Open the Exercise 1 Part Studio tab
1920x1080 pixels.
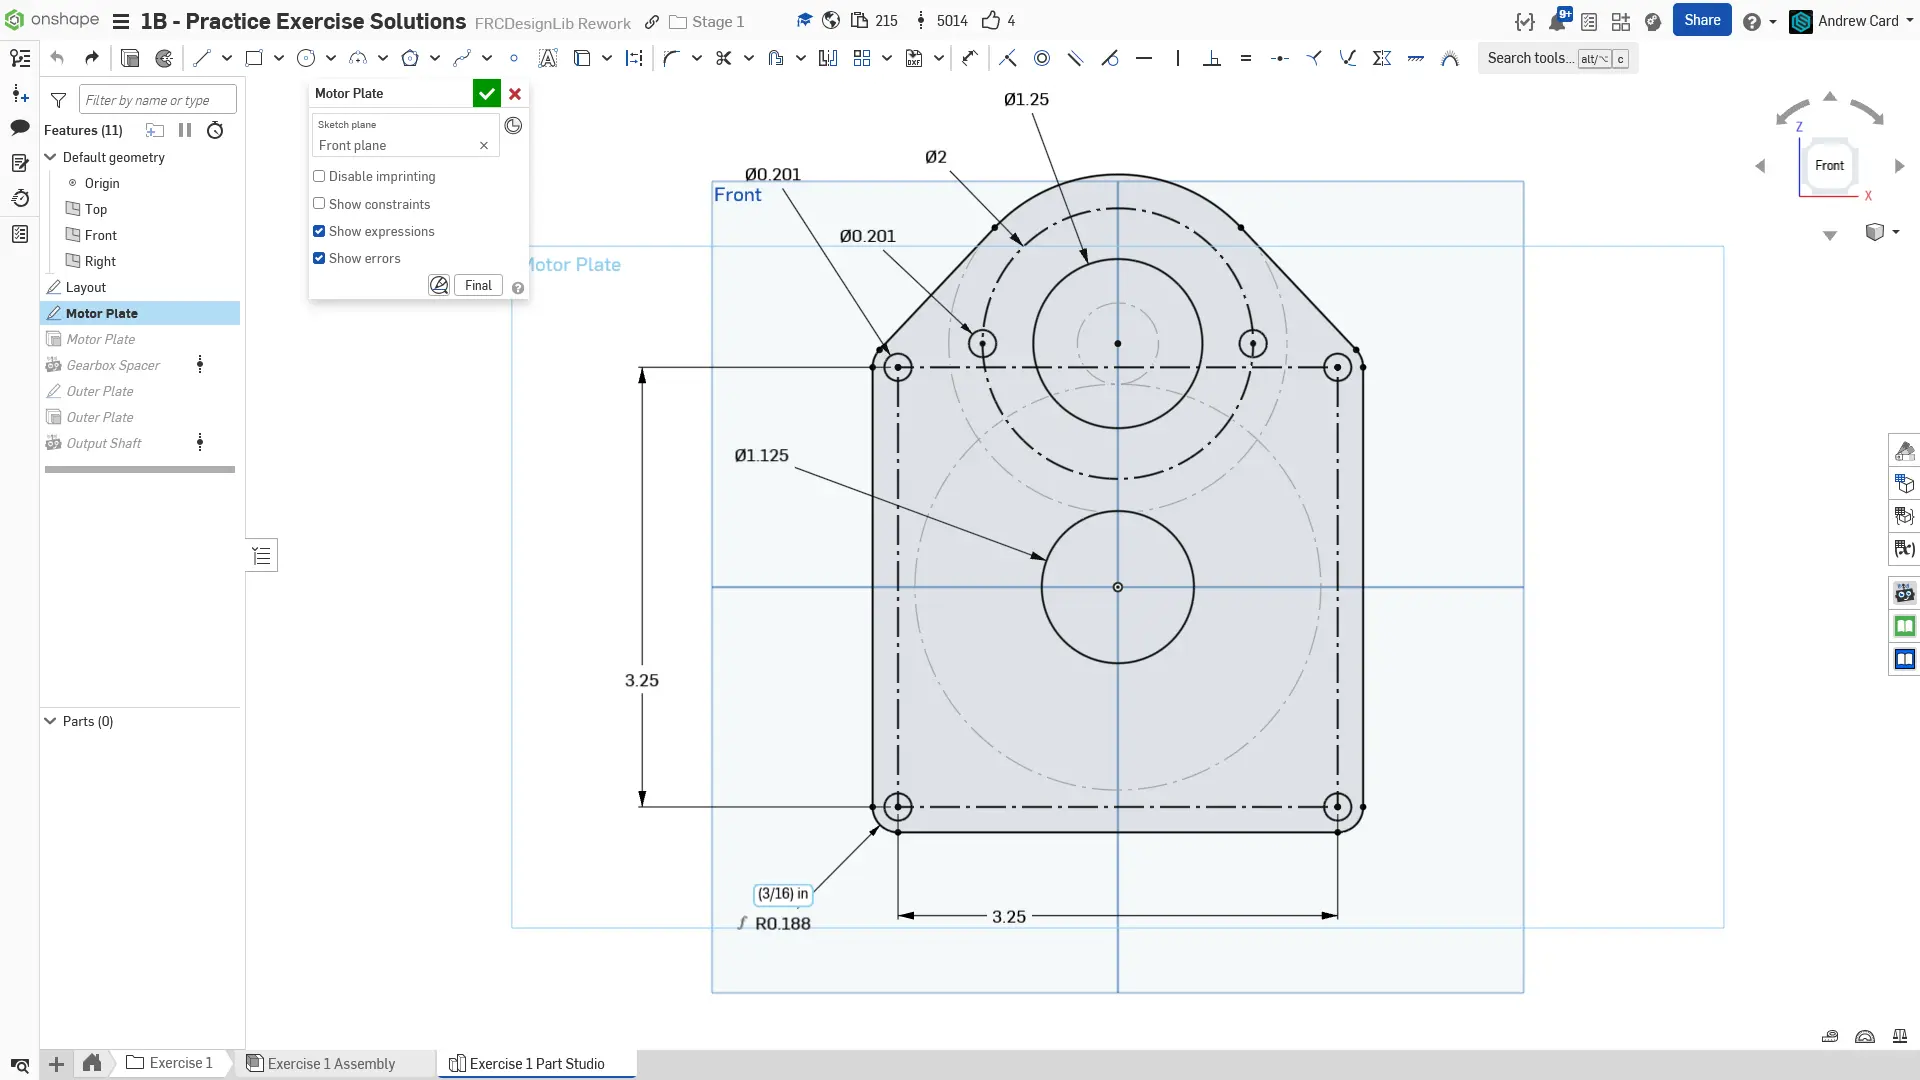coord(536,1063)
